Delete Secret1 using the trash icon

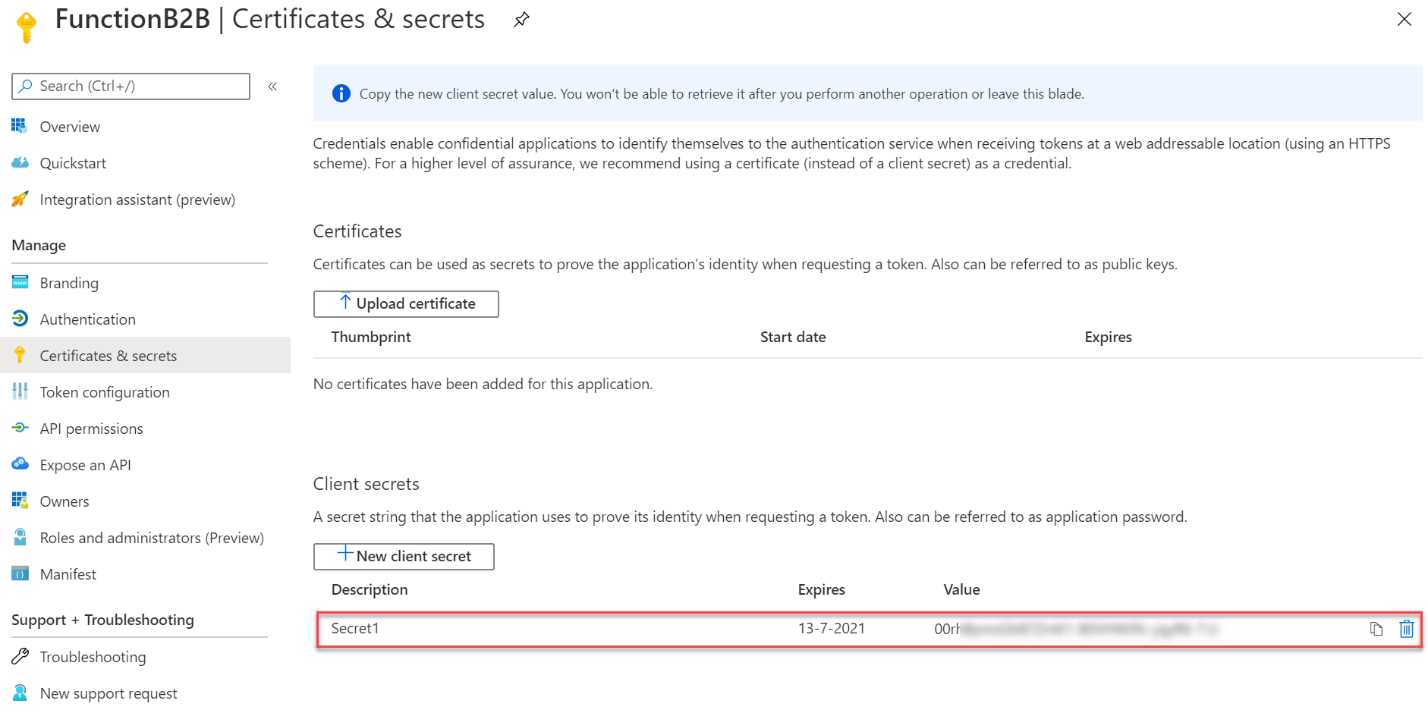[x=1406, y=629]
